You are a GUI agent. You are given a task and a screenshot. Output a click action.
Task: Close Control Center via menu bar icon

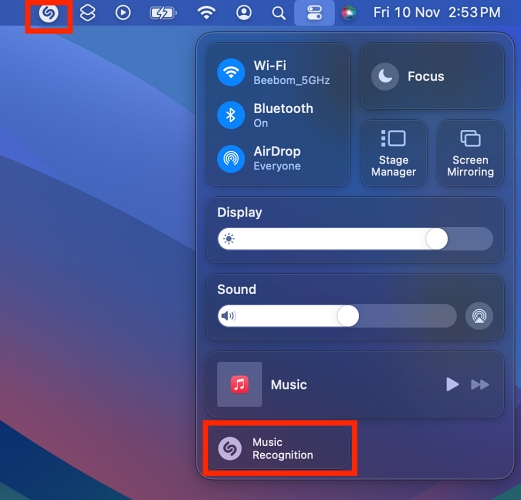314,13
